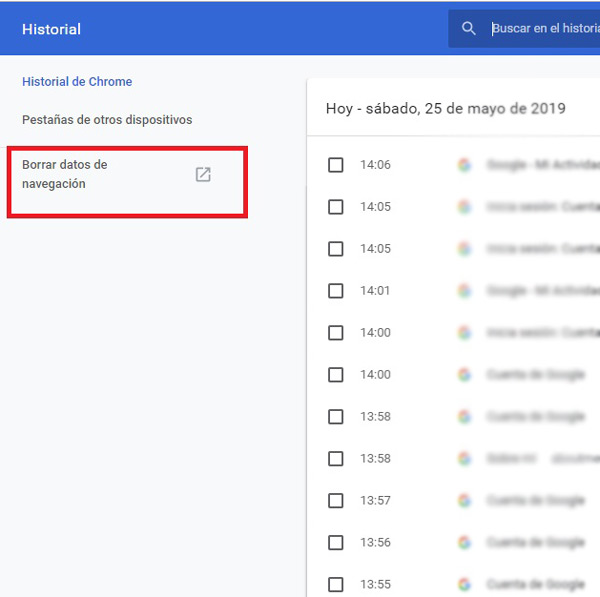Click the Google favicon on the 13:57 entry
This screenshot has width=600, height=597.
coord(464,500)
